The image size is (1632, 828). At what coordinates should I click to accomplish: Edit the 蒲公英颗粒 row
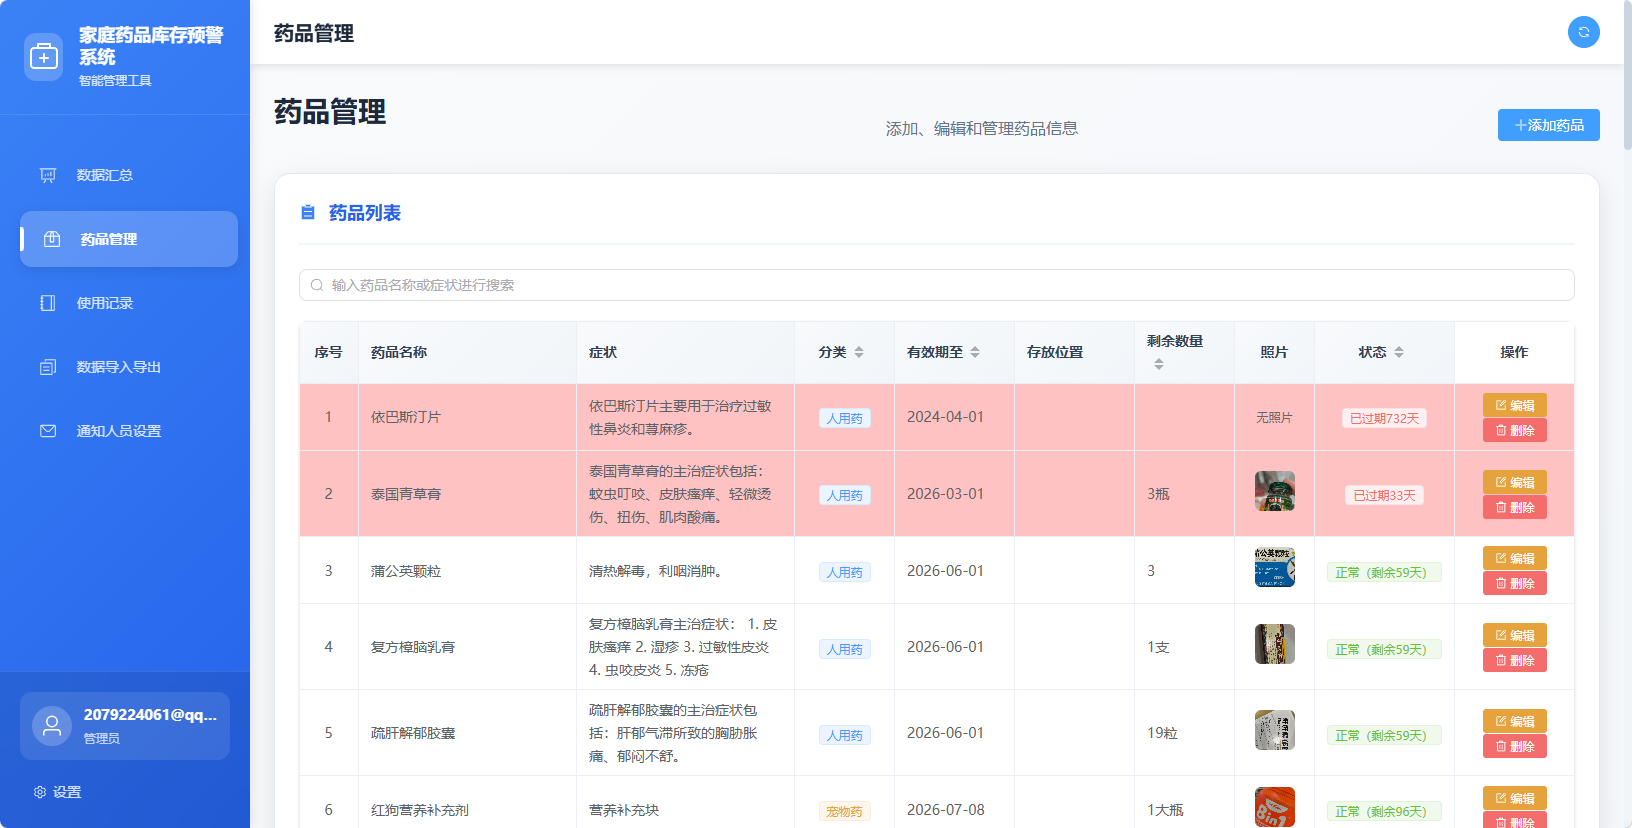tap(1515, 558)
